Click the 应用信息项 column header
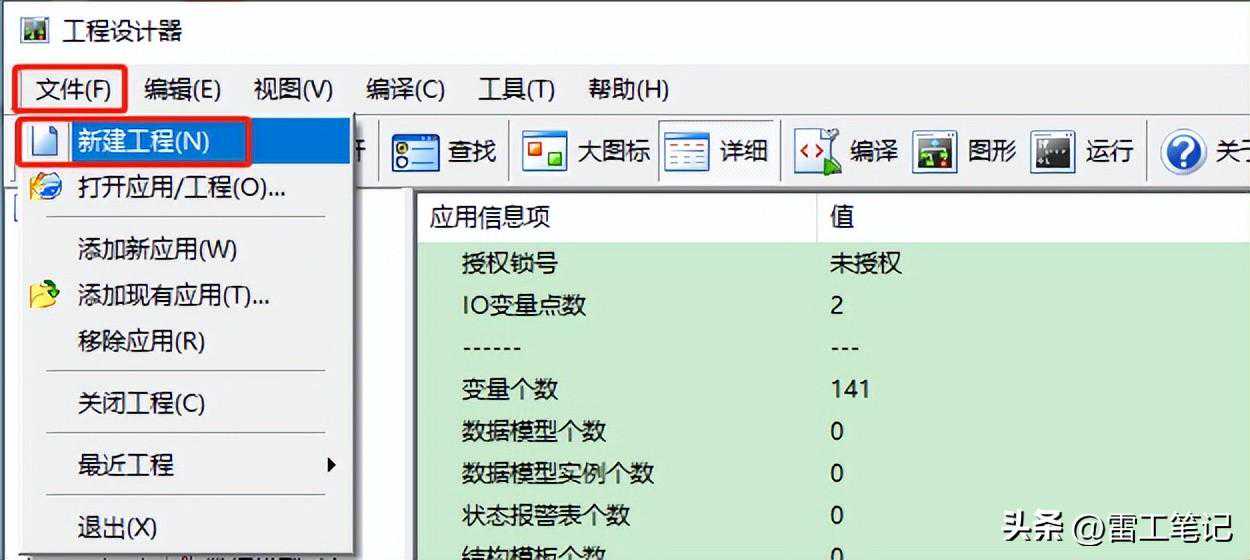 tap(490, 217)
